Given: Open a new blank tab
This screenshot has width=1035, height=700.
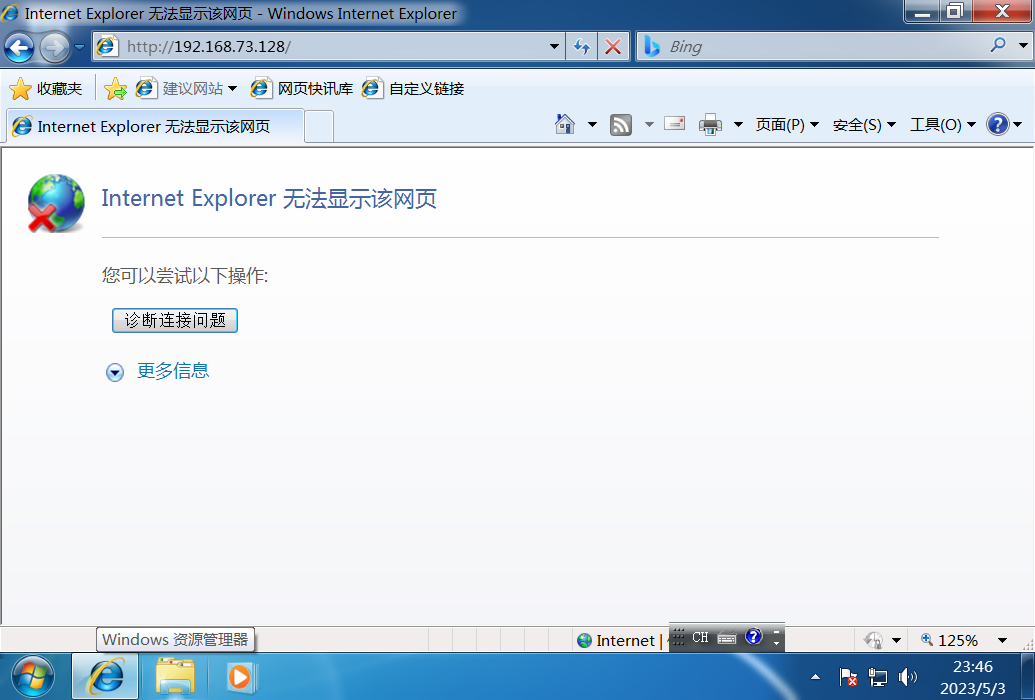Looking at the screenshot, I should (x=319, y=127).
